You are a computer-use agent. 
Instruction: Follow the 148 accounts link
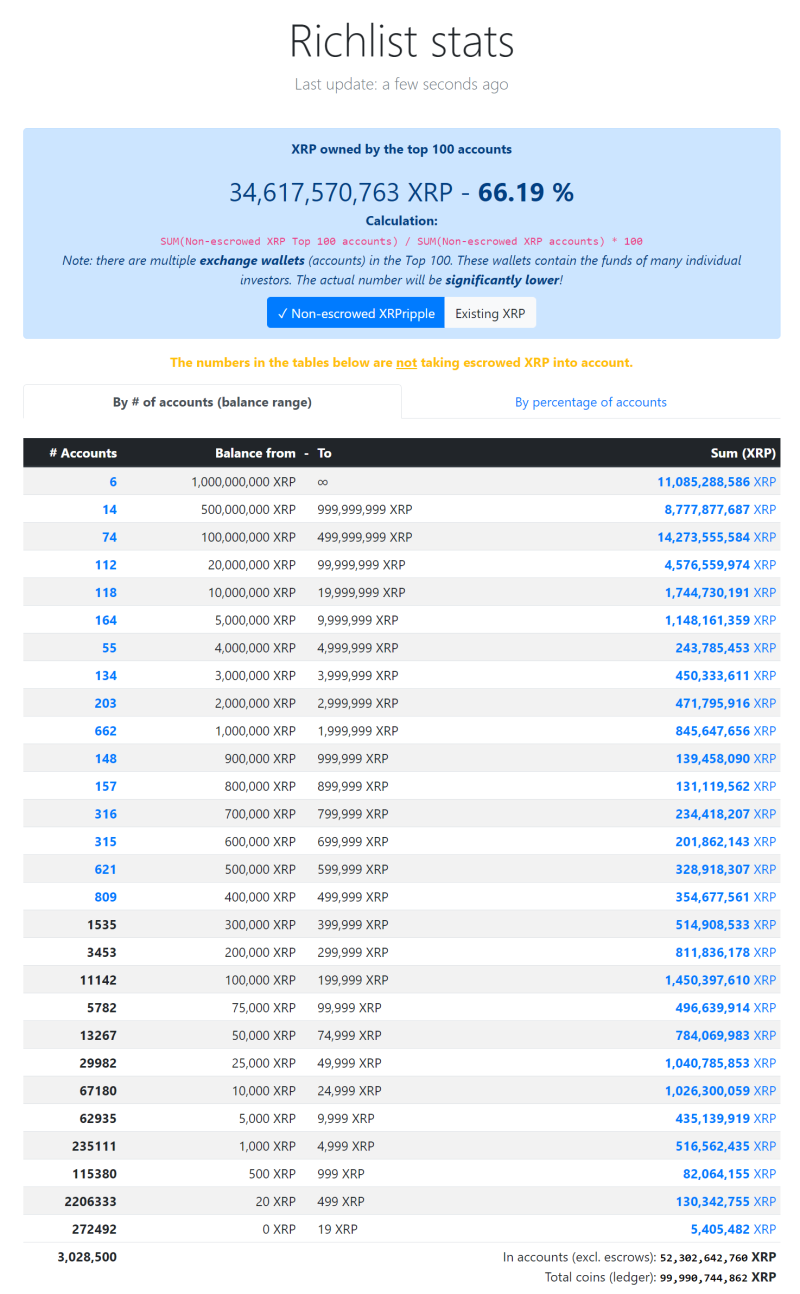pos(106,758)
